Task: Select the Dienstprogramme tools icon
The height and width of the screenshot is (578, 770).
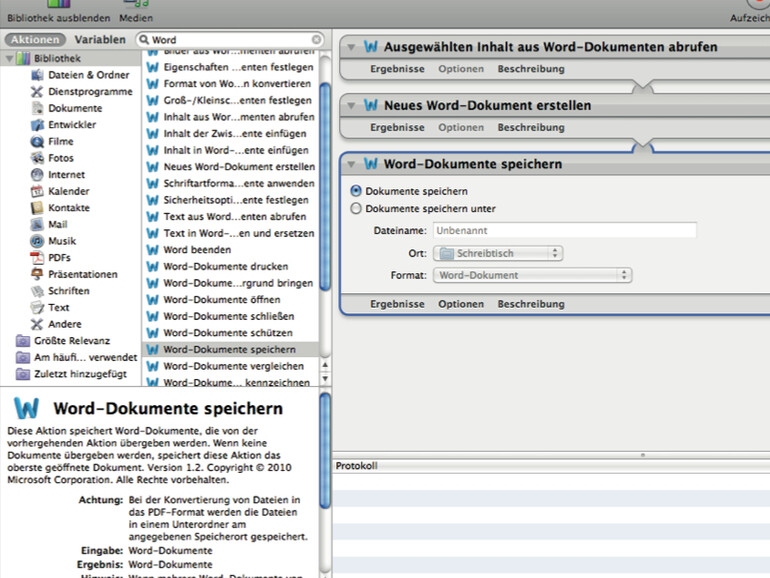Action: pyautogui.click(x=37, y=91)
